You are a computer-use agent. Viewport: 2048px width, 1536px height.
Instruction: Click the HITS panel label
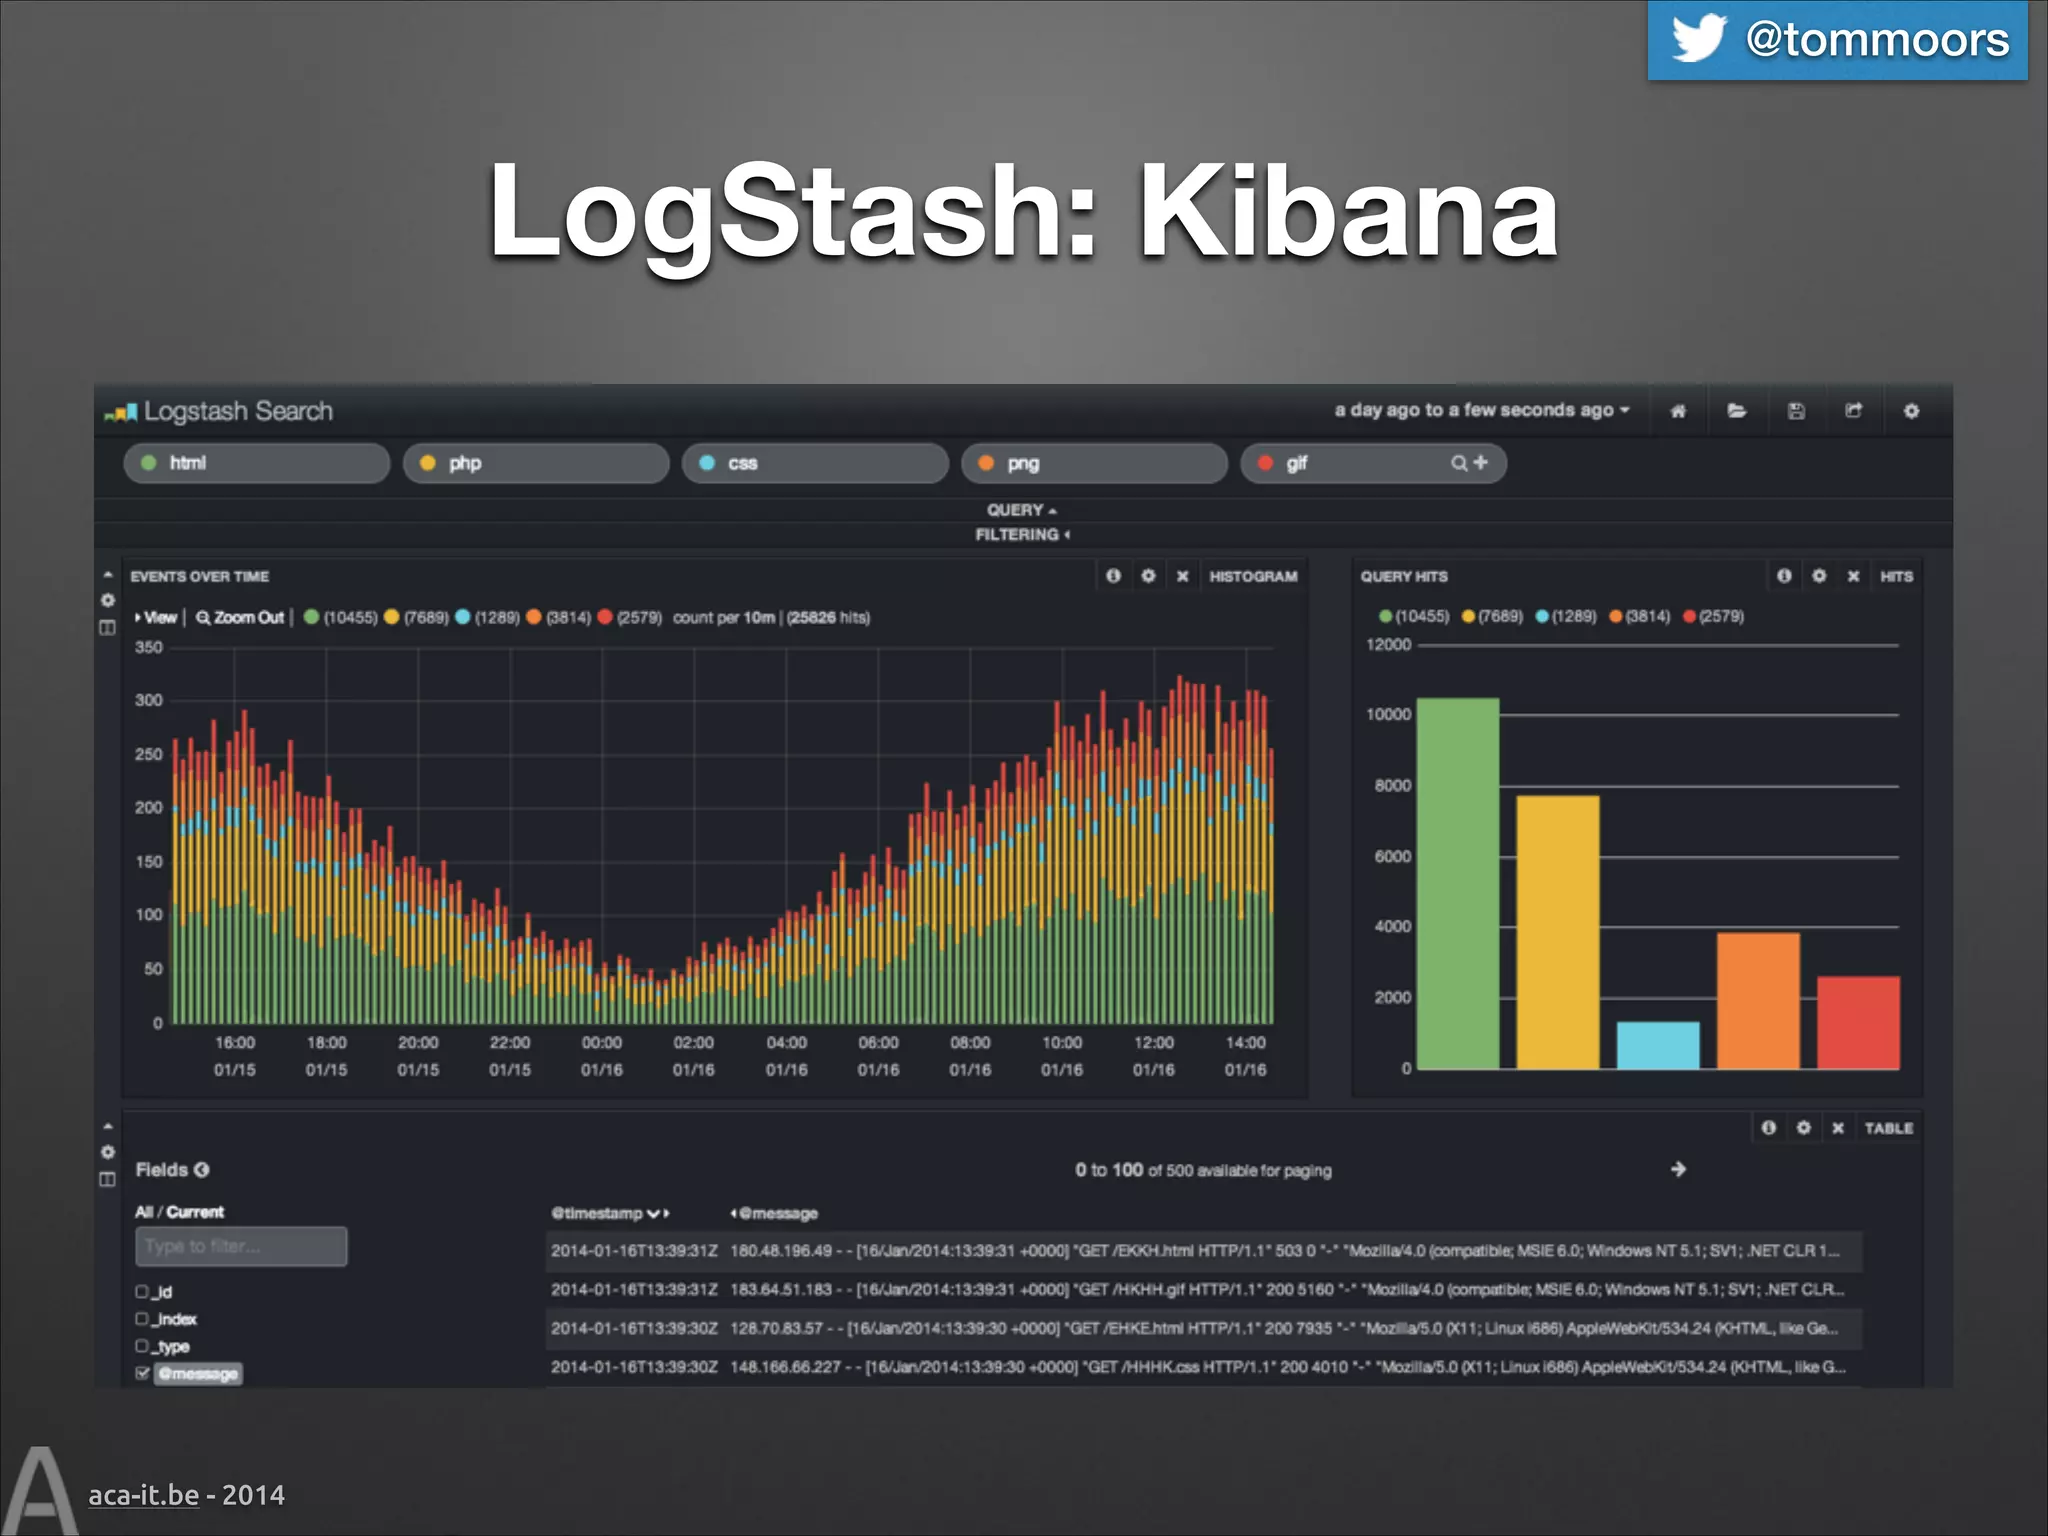1896,576
